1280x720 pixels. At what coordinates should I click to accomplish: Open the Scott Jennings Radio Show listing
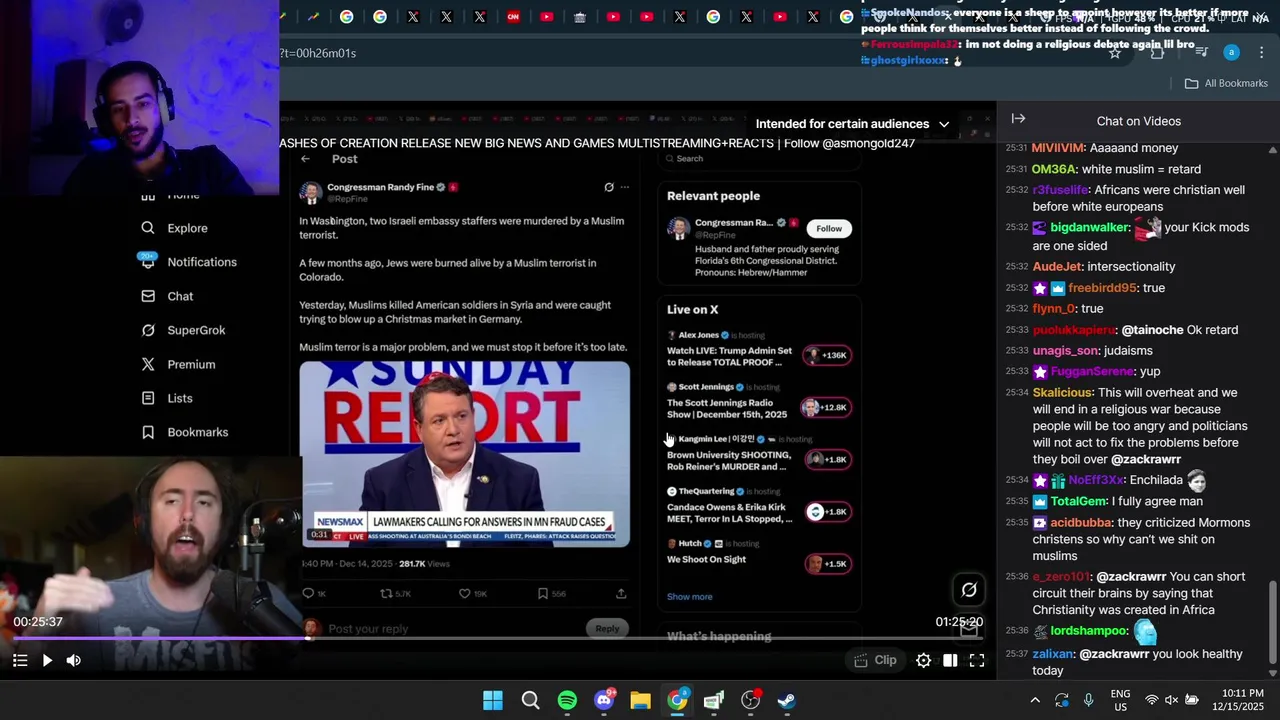coord(759,402)
